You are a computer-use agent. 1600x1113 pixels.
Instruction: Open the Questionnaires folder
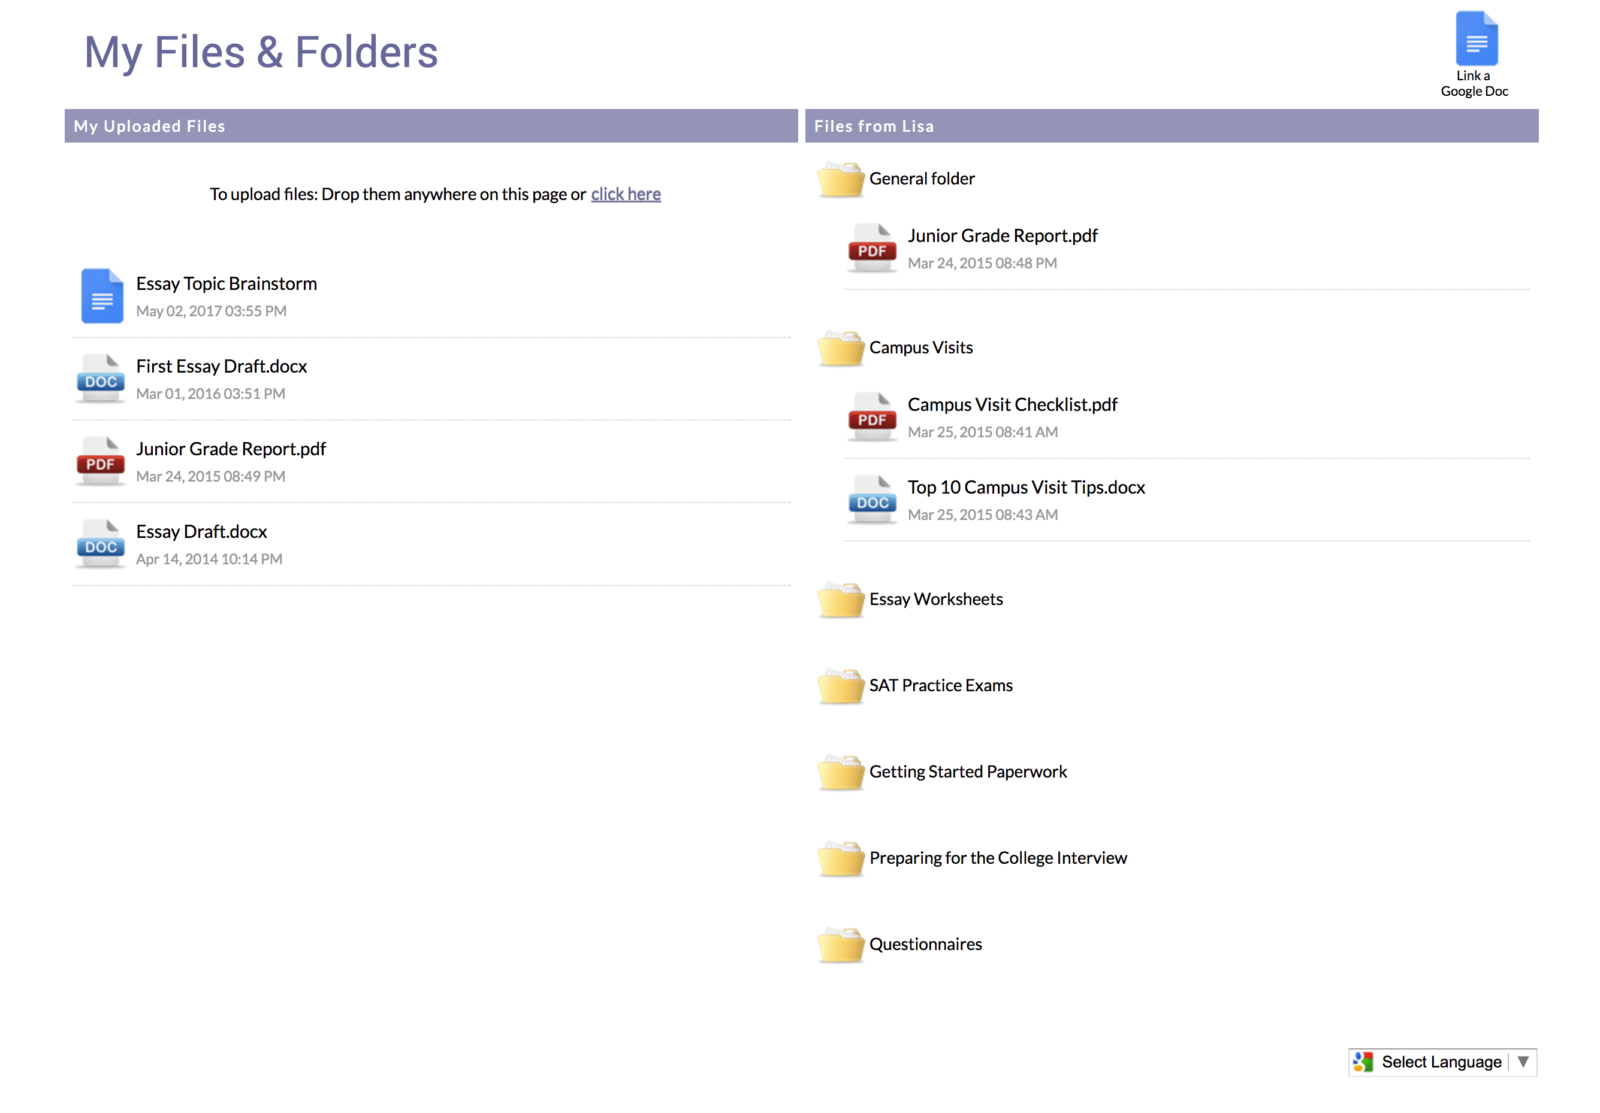point(840,946)
